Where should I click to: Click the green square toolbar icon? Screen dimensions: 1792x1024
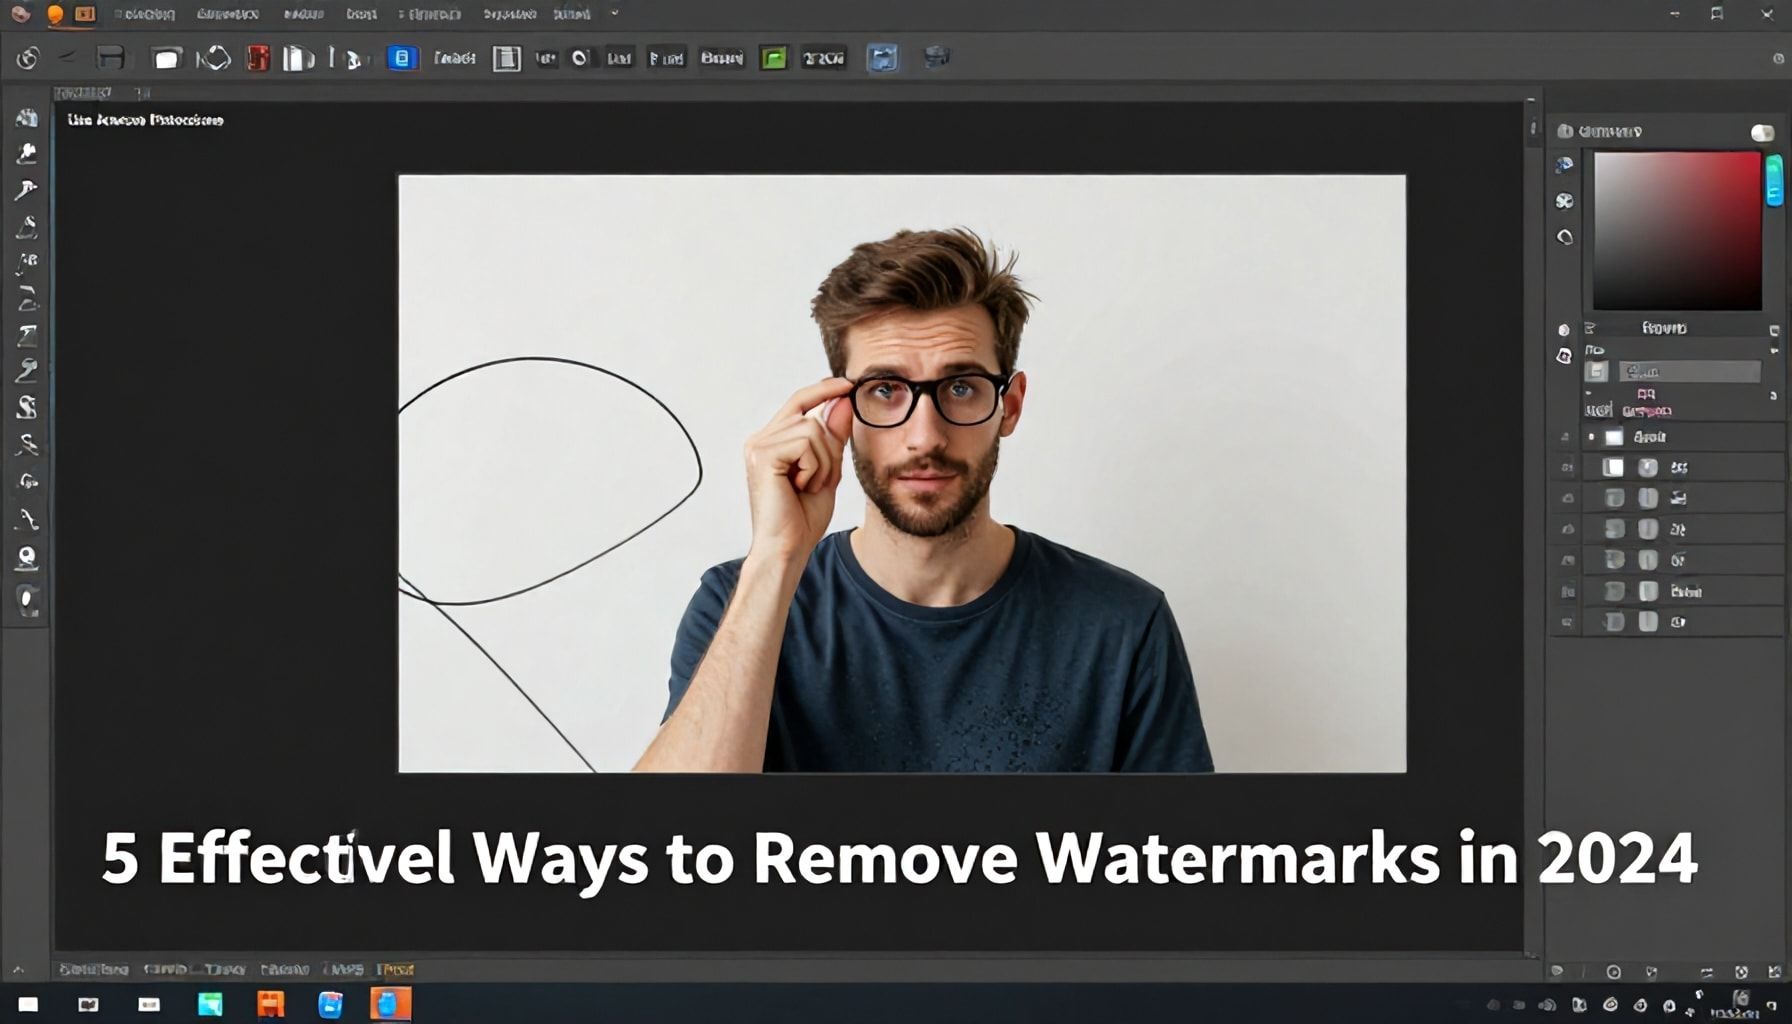click(773, 58)
